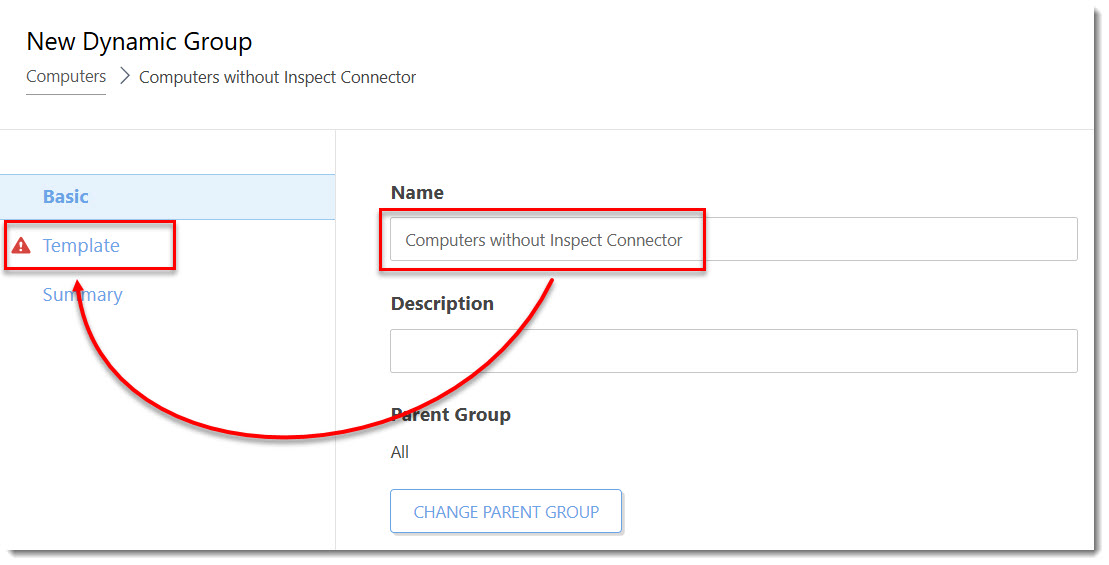Click the warning icon beside Template

coord(21,245)
